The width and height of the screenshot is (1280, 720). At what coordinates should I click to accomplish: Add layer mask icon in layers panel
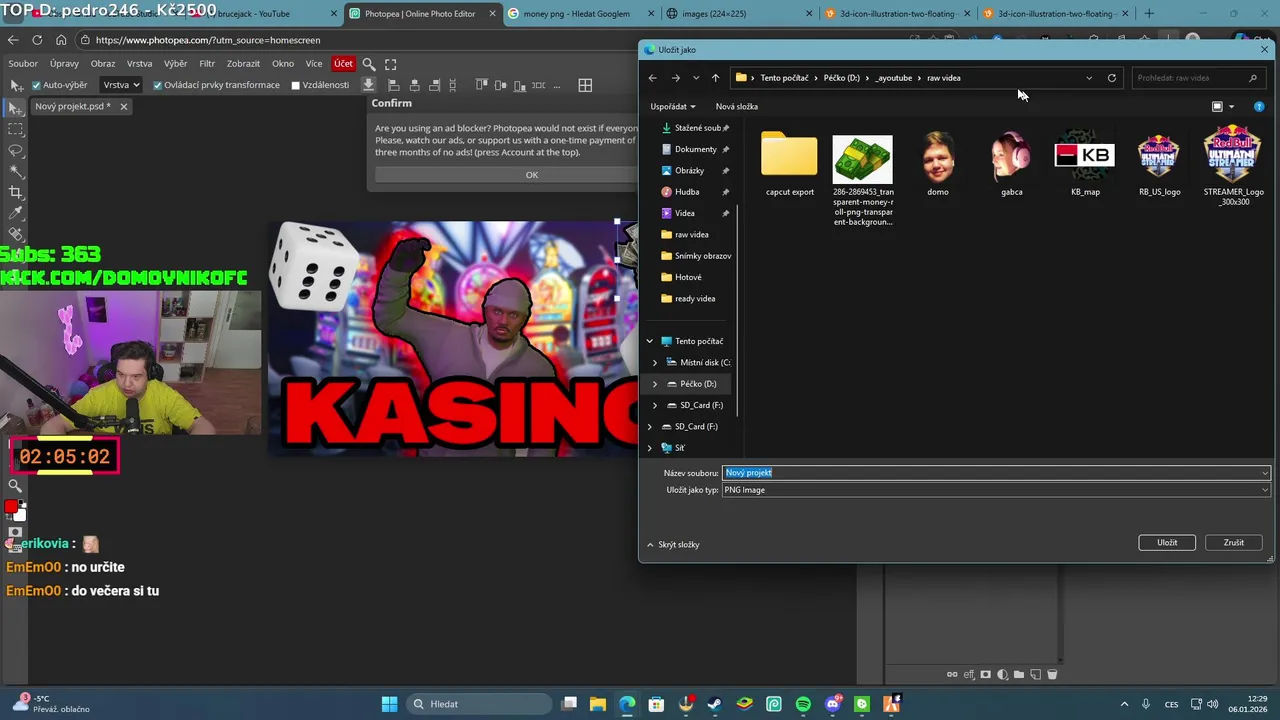coord(986,675)
